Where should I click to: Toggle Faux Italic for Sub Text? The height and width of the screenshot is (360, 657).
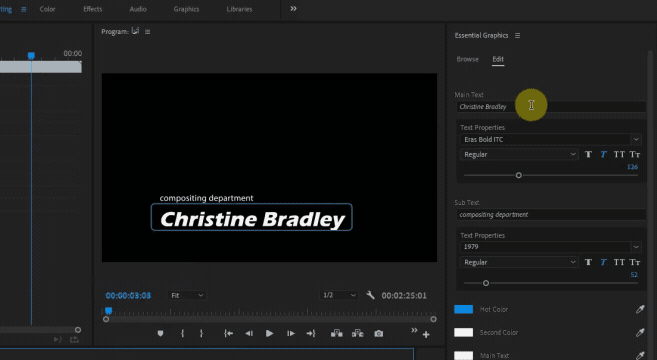coord(604,262)
